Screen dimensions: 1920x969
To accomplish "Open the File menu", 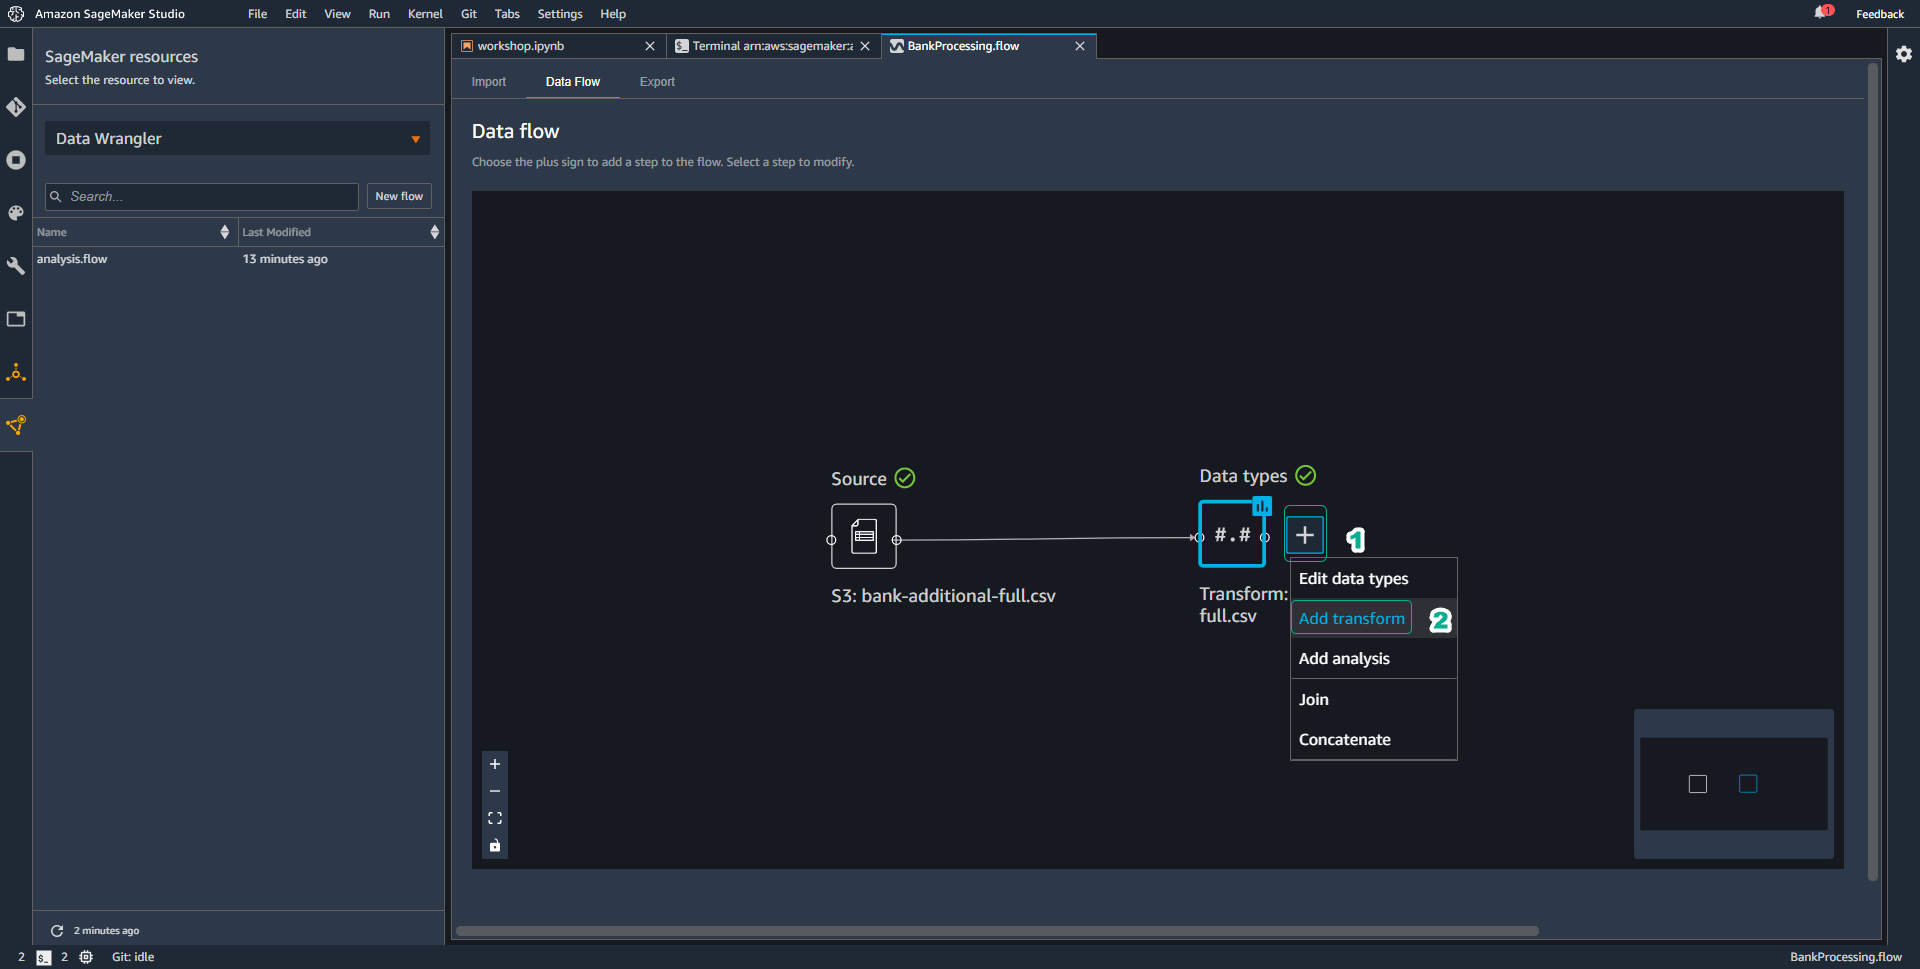I will [x=257, y=14].
